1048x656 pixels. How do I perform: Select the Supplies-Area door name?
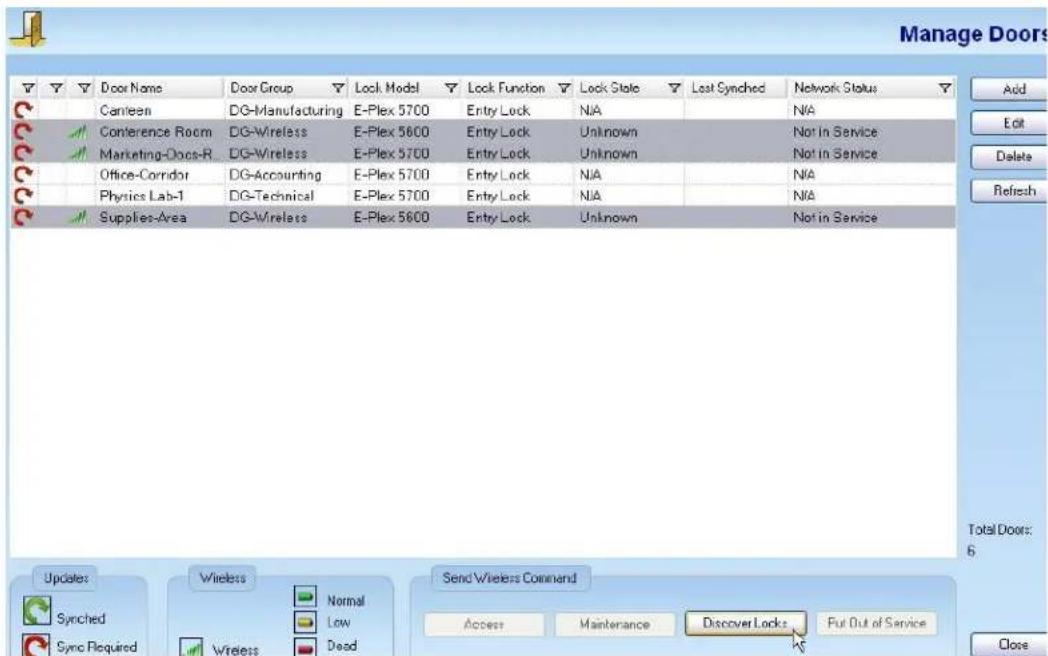coord(143,217)
